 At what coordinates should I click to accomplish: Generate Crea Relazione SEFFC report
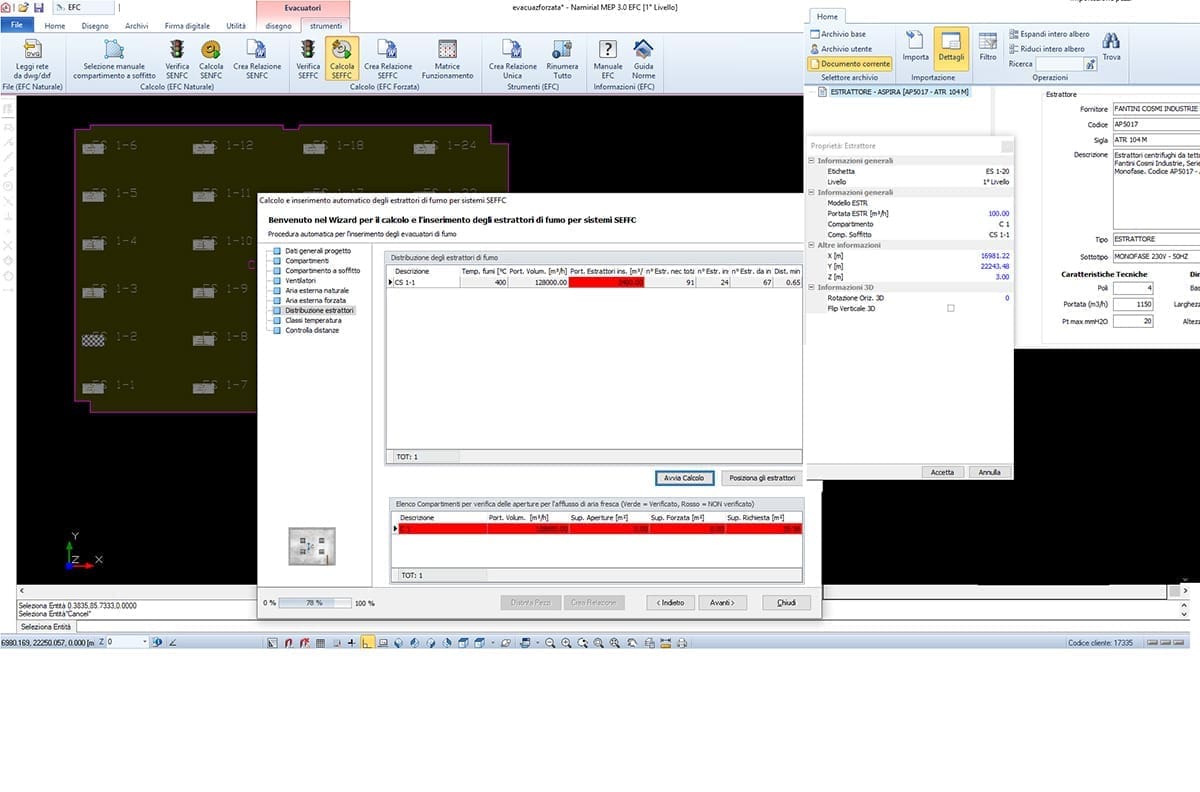click(388, 60)
